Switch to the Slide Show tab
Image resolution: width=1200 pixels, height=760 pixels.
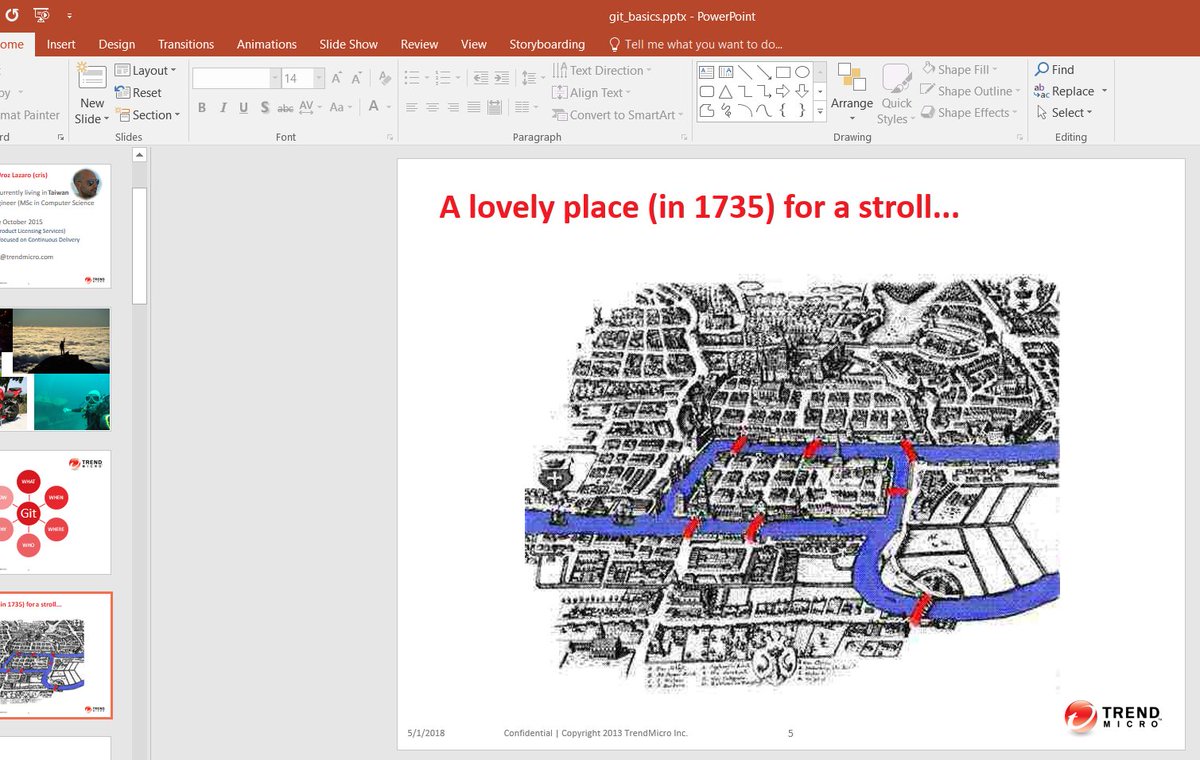(349, 44)
